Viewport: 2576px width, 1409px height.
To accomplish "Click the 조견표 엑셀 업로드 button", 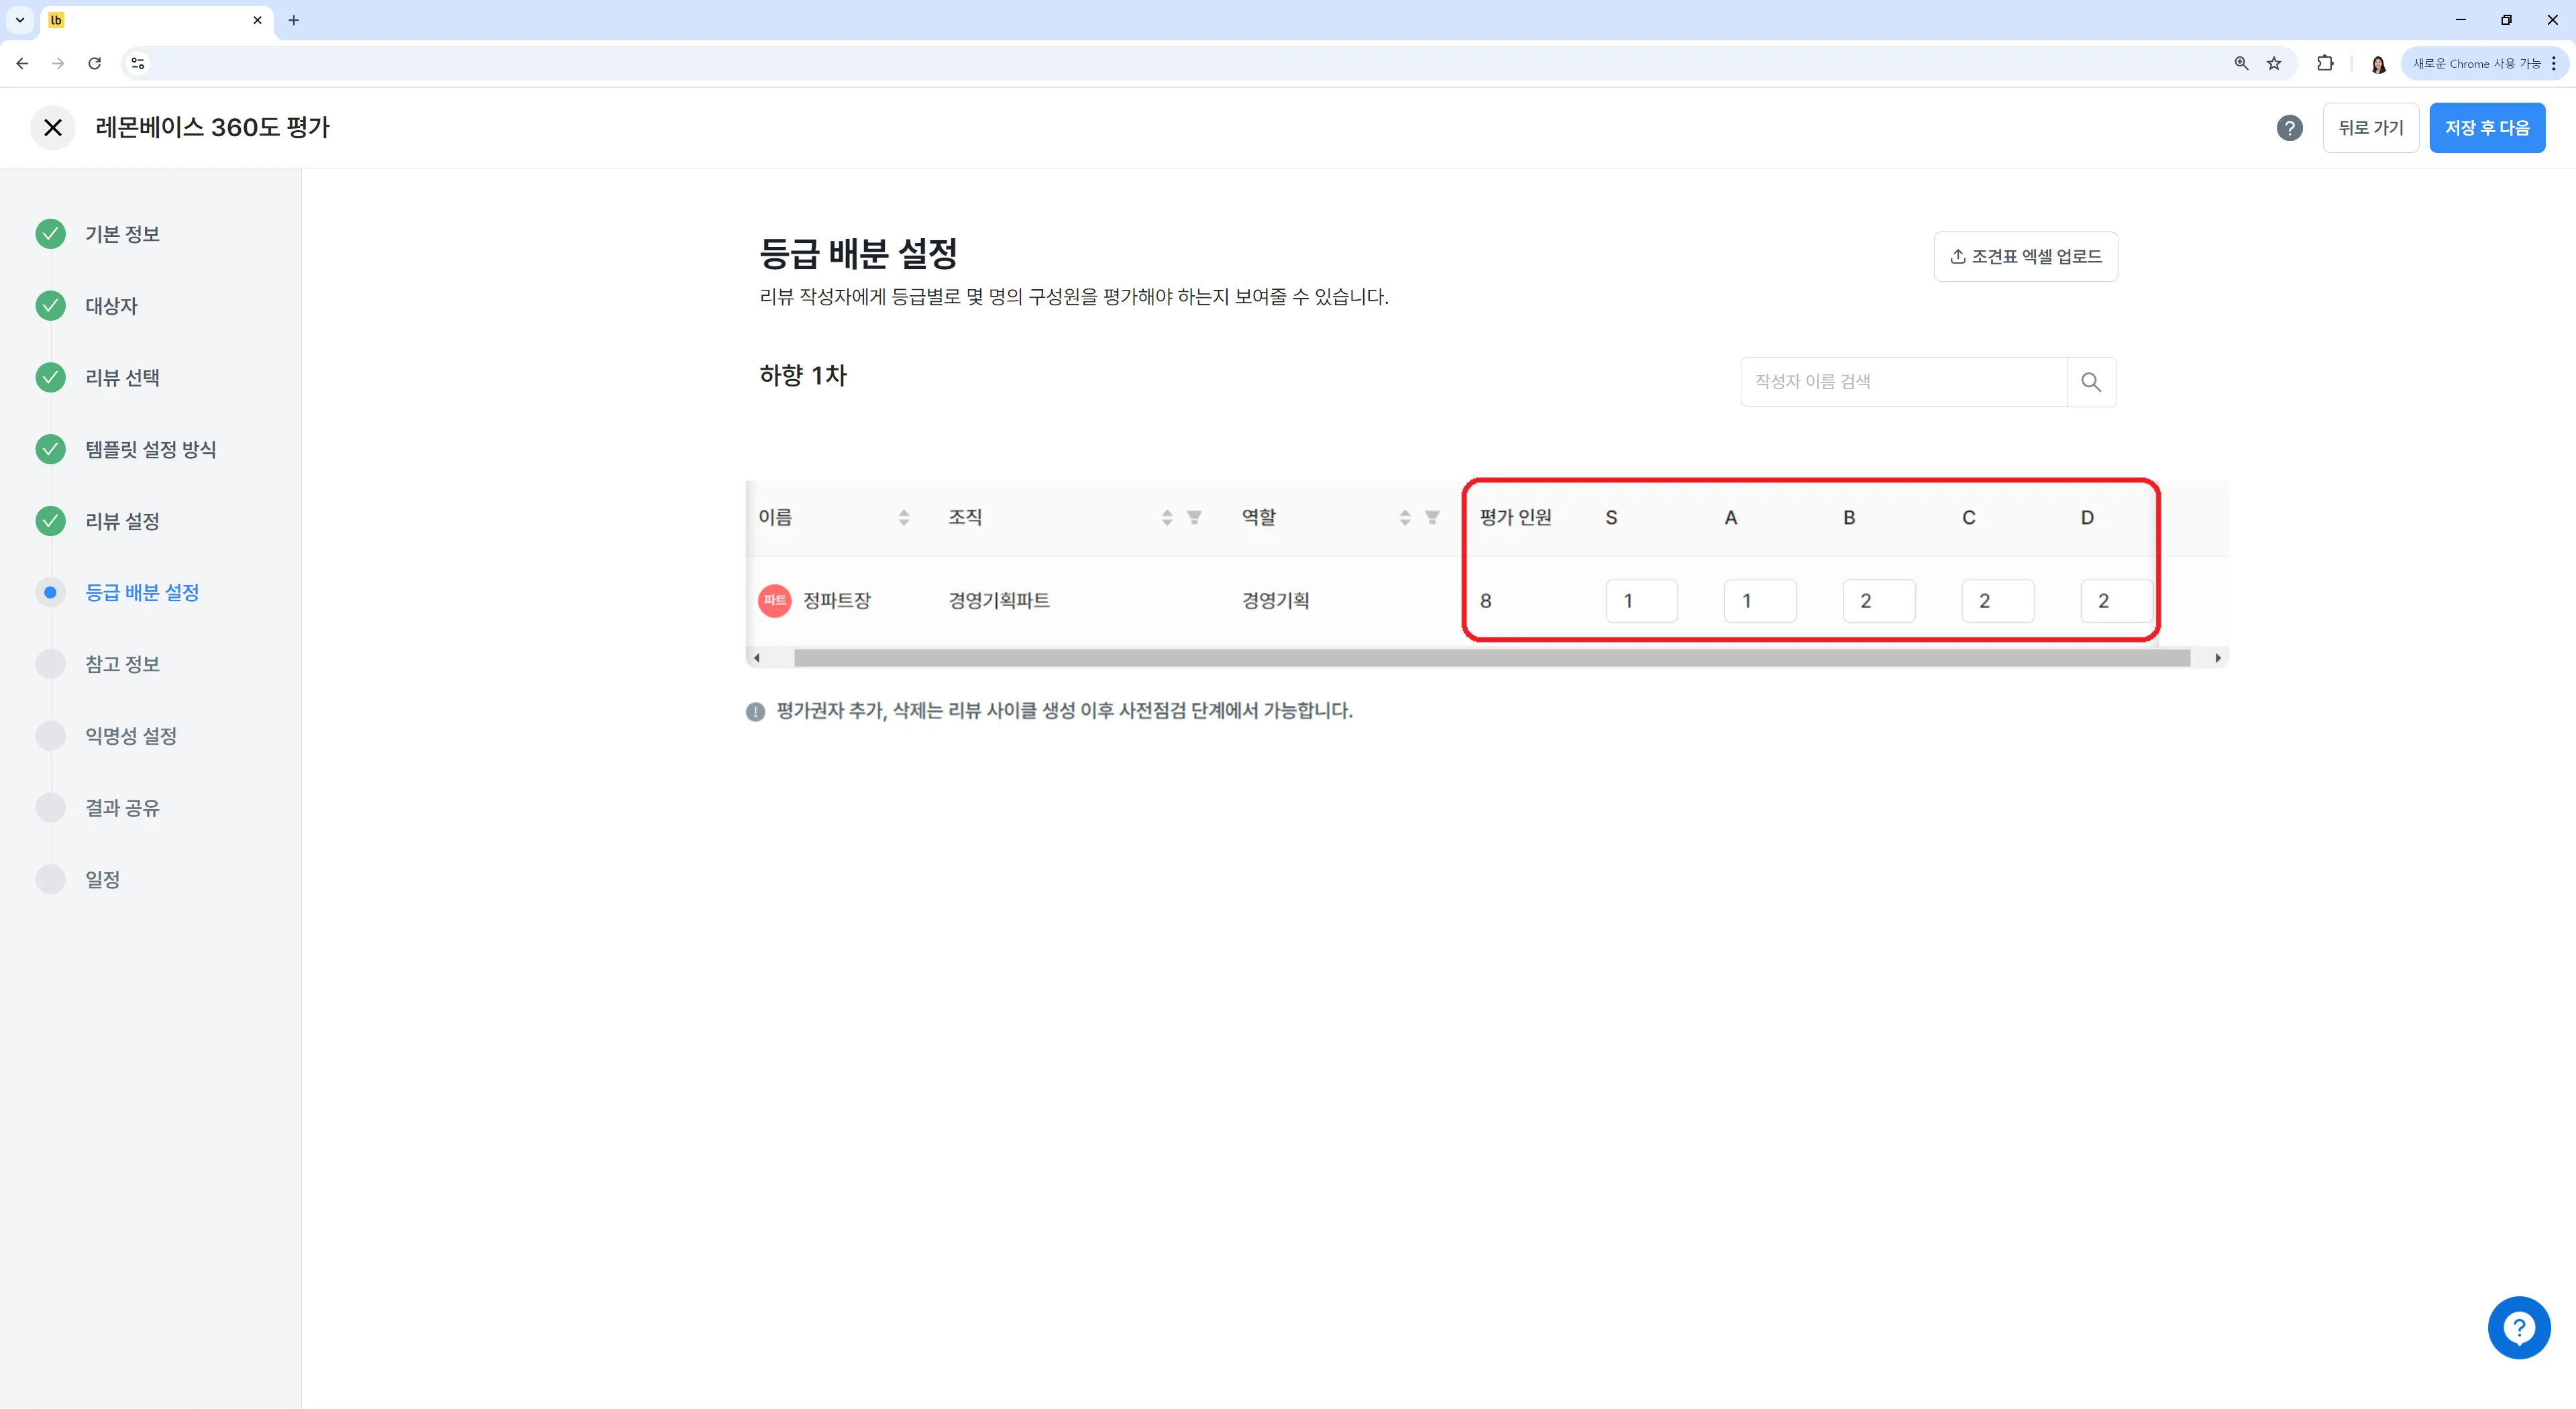I will [x=2025, y=257].
